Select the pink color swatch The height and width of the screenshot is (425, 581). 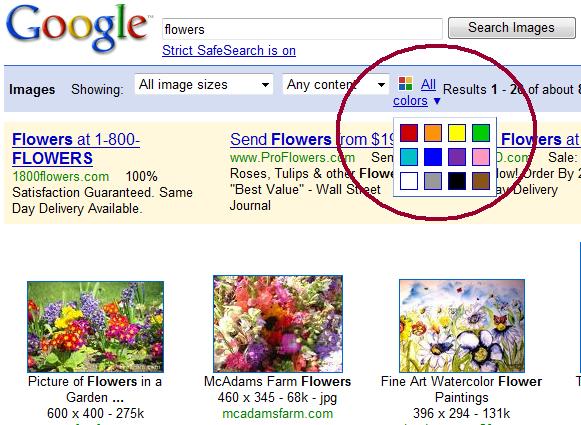(481, 157)
